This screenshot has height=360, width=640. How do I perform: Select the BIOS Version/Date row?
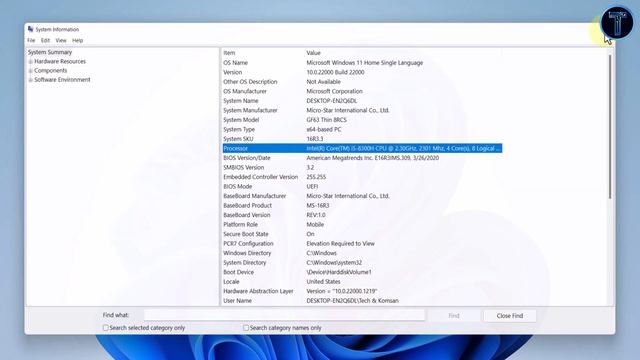click(362, 158)
